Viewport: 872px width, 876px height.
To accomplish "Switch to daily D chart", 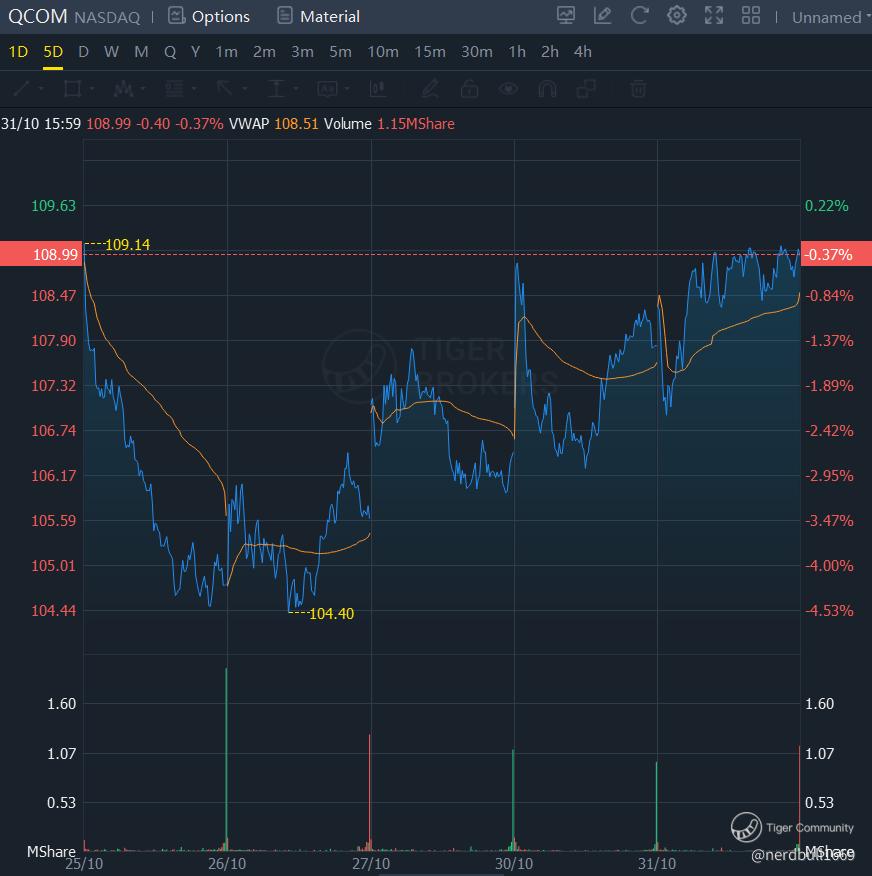I will click(x=83, y=52).
